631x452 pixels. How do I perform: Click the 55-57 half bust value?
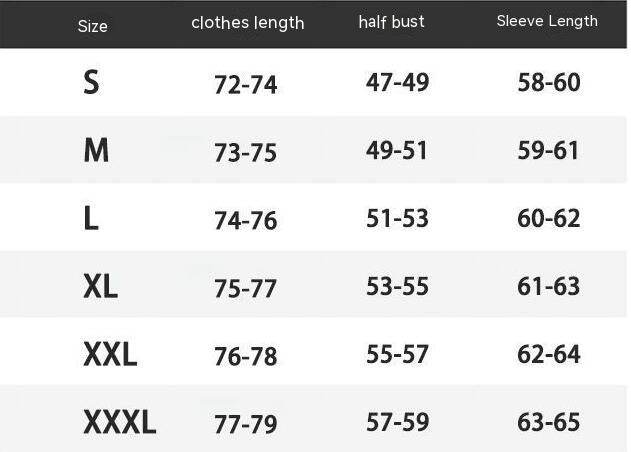pos(397,354)
